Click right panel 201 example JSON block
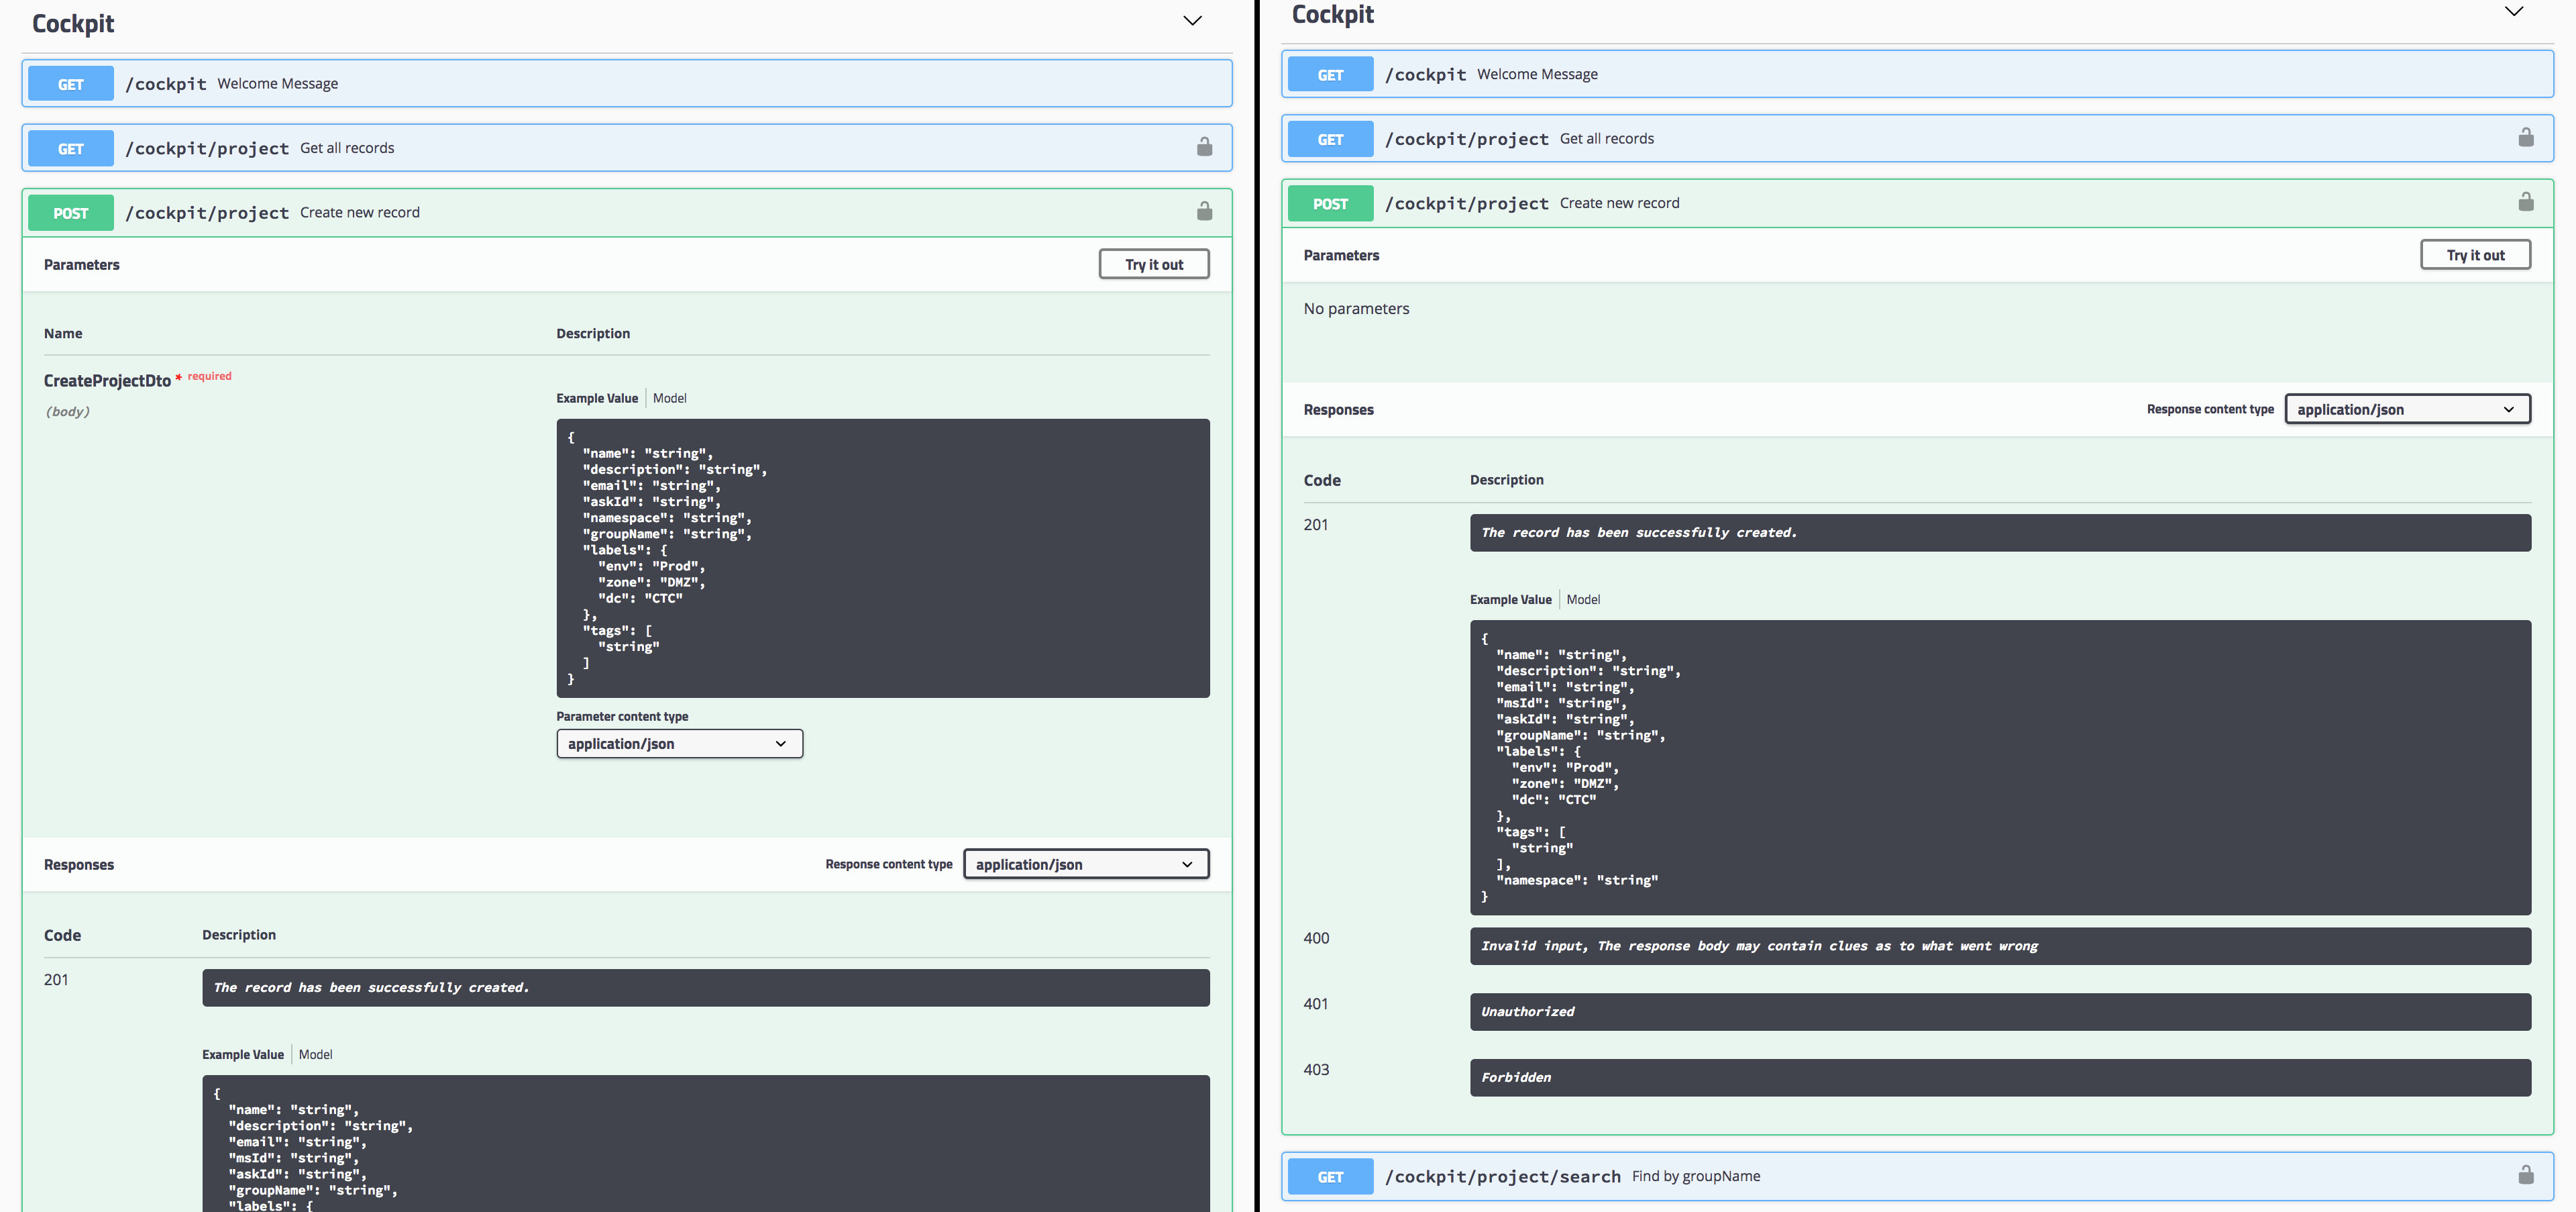Image resolution: width=2576 pixels, height=1212 pixels. (x=2000, y=767)
